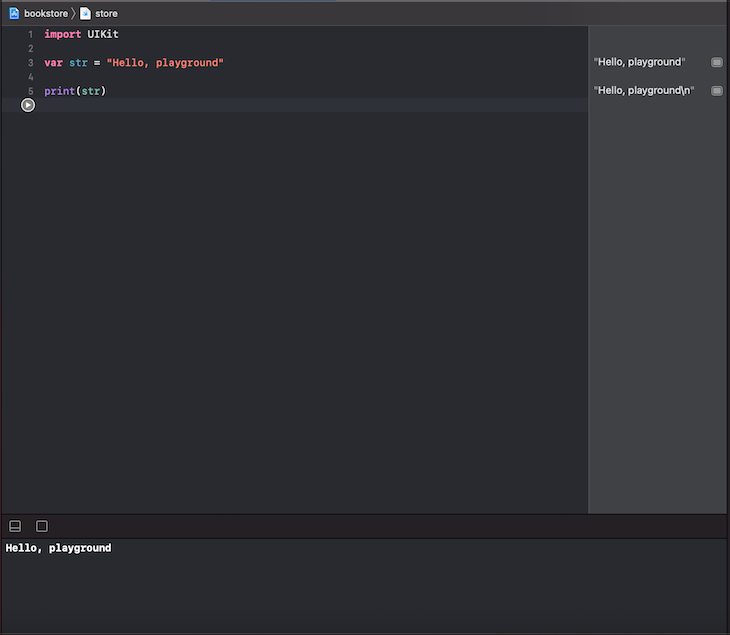Click the "Hello, playground" string literal in code
This screenshot has width=730, height=635.
pyautogui.click(x=165, y=63)
